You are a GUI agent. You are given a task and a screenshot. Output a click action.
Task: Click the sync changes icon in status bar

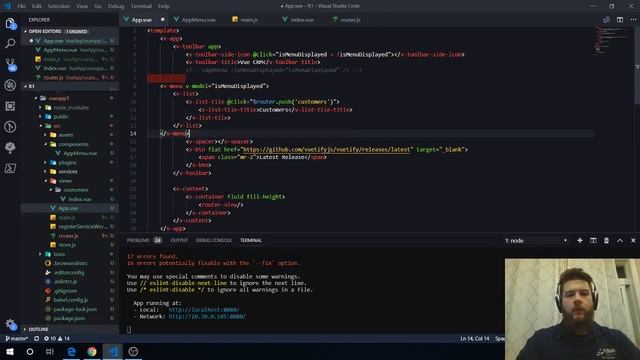[36, 338]
